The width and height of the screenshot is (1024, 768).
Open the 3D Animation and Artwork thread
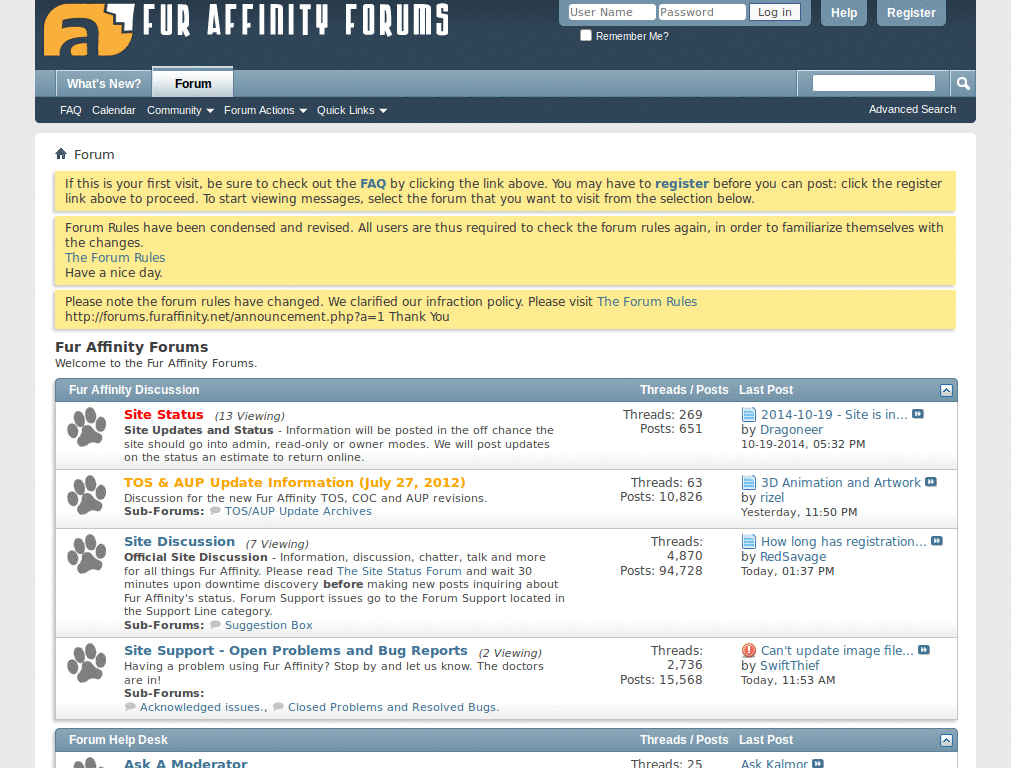coord(840,482)
